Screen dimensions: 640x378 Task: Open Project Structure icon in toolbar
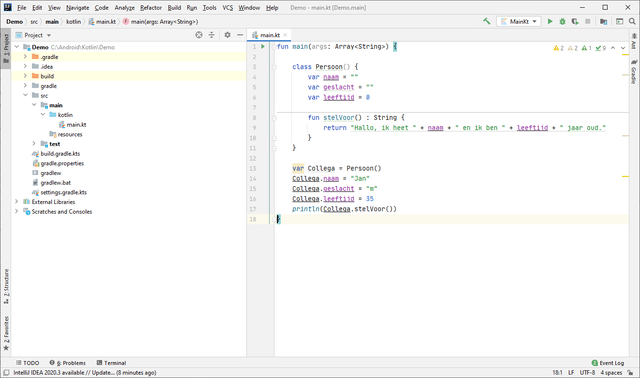pyautogui.click(x=603, y=21)
